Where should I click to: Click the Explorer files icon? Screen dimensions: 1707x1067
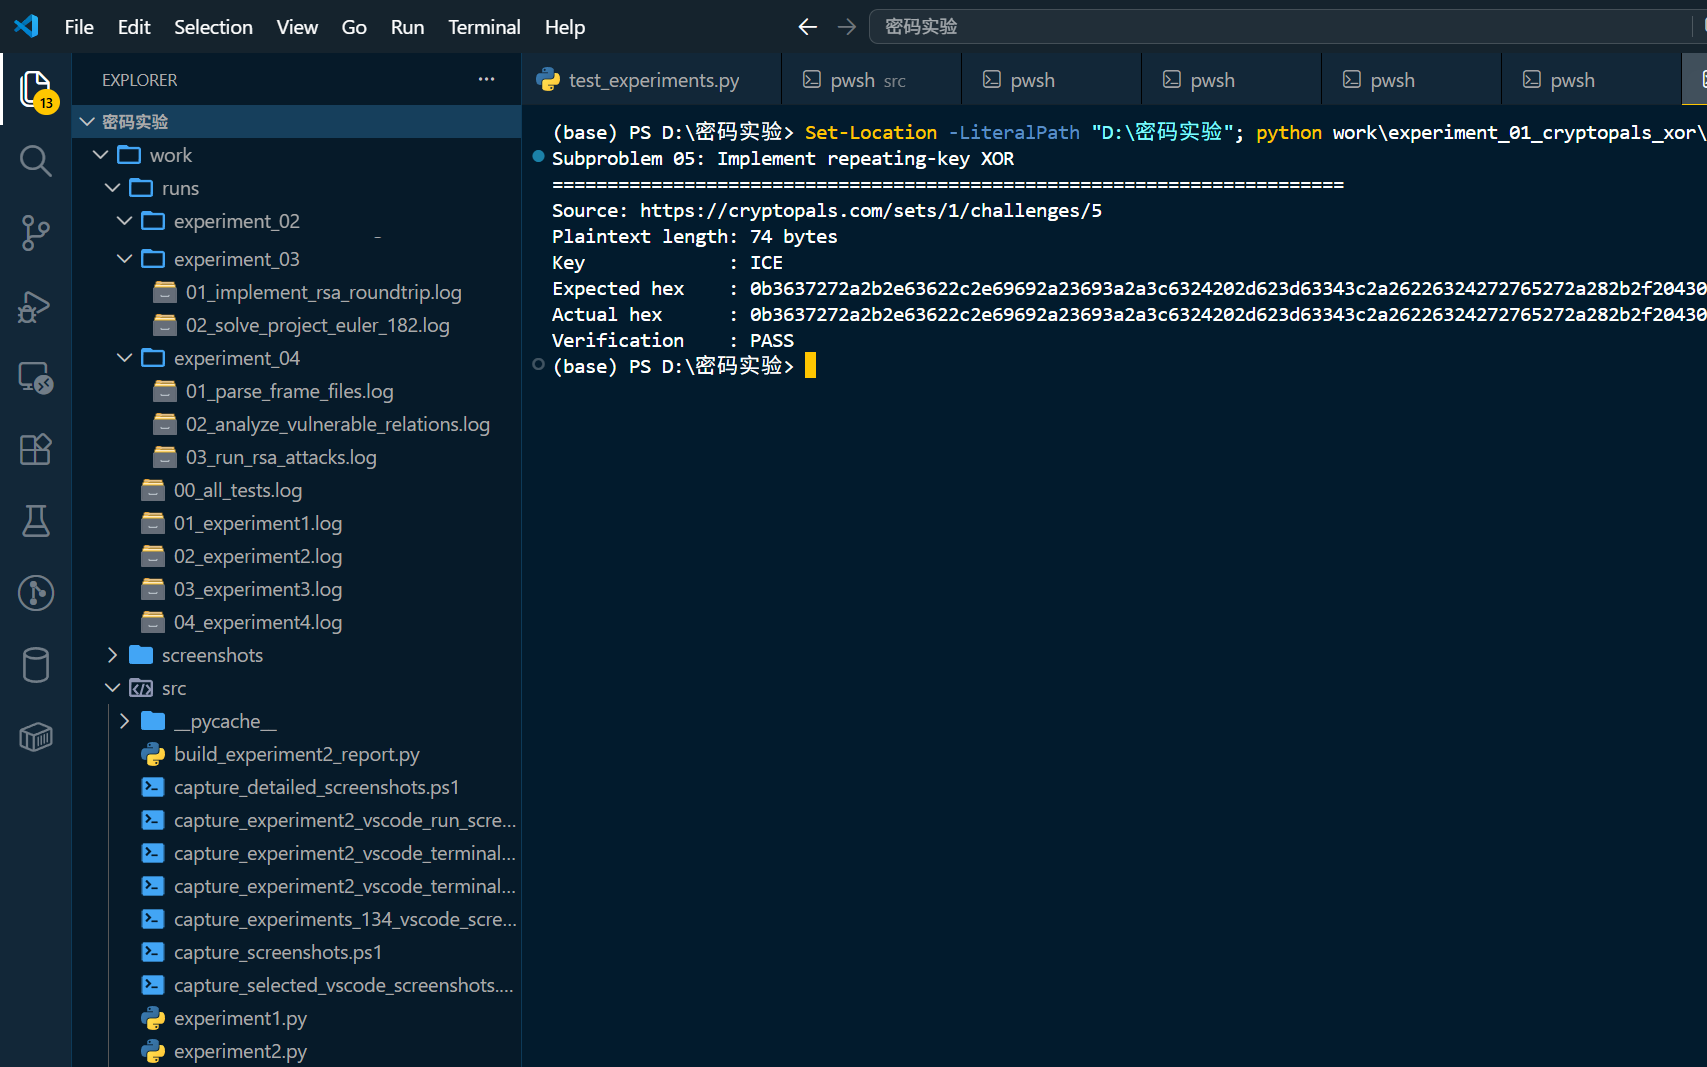coord(36,90)
